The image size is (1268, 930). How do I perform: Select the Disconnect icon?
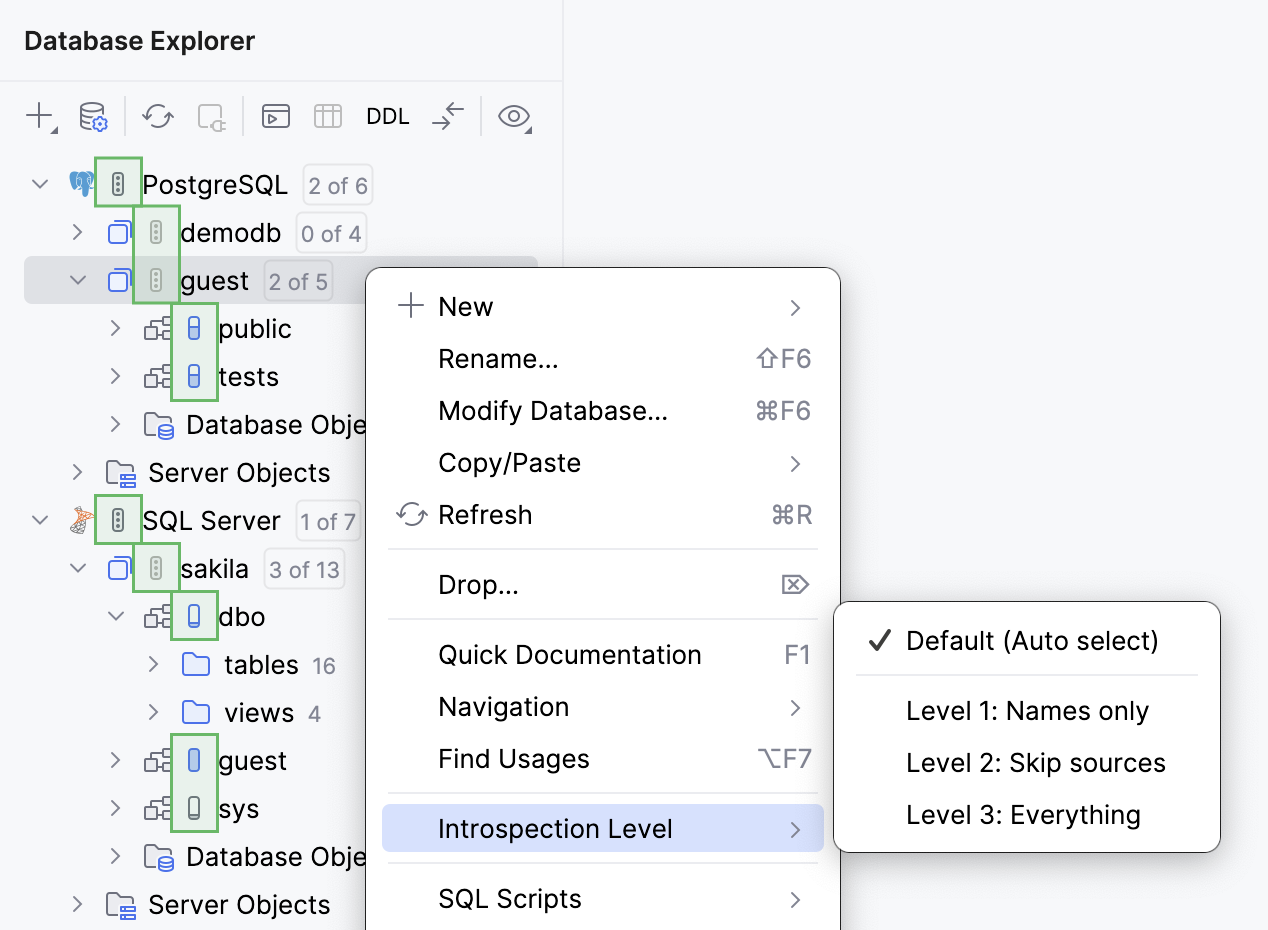210,116
